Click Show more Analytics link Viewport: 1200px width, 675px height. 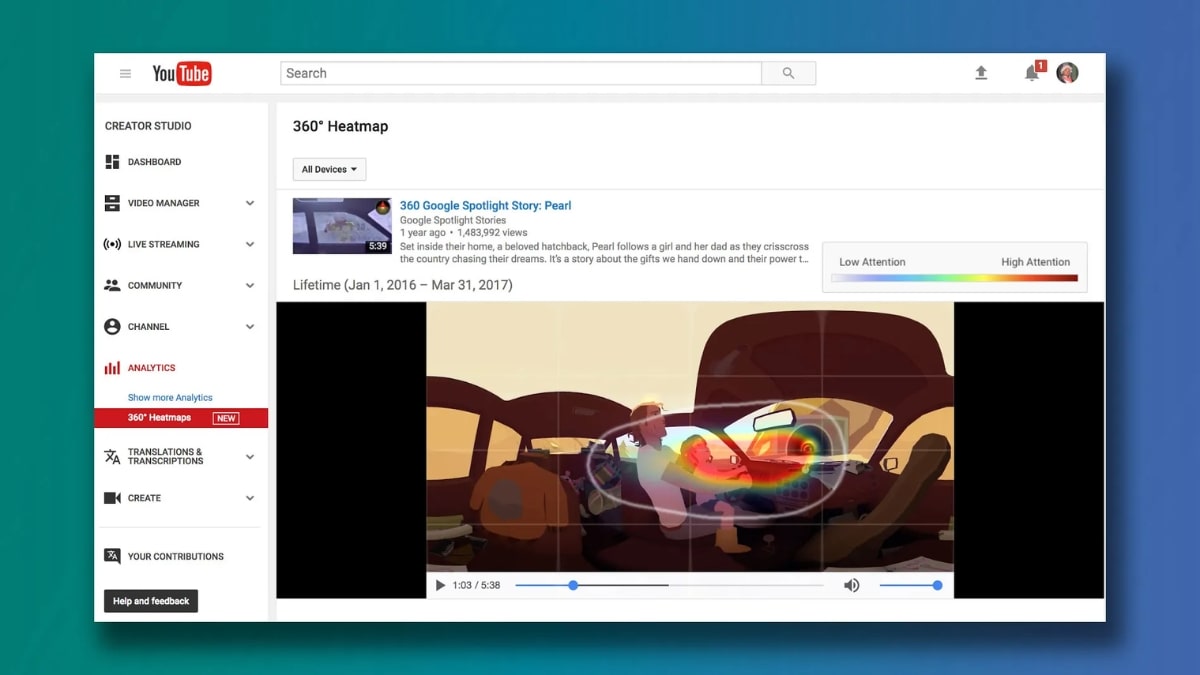pos(170,397)
